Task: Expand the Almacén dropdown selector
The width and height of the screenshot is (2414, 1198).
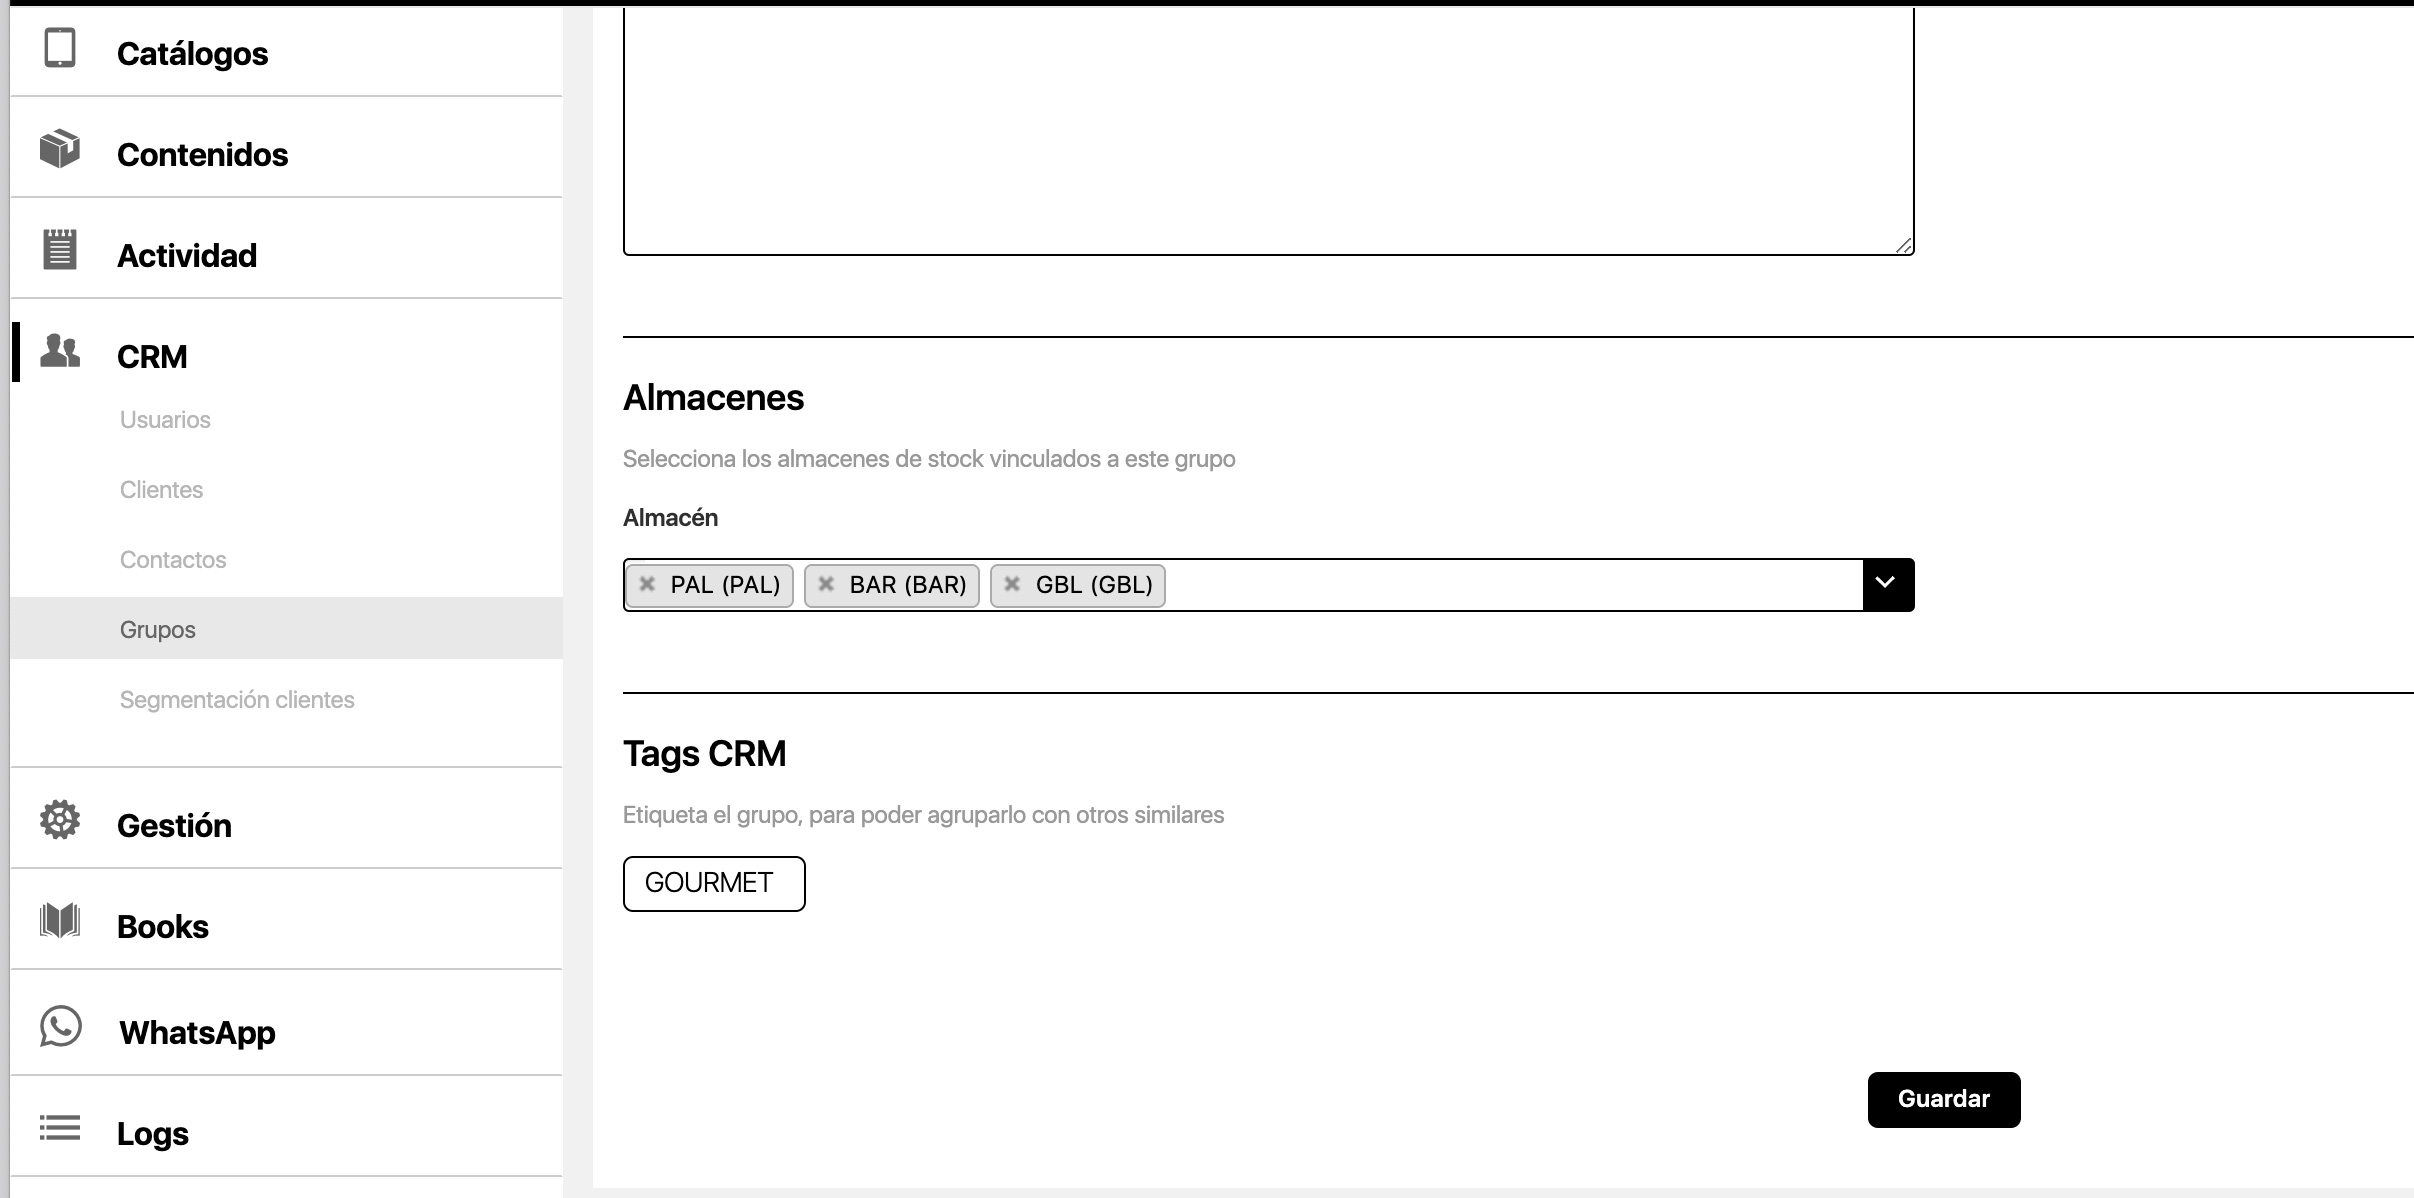Action: click(1883, 585)
